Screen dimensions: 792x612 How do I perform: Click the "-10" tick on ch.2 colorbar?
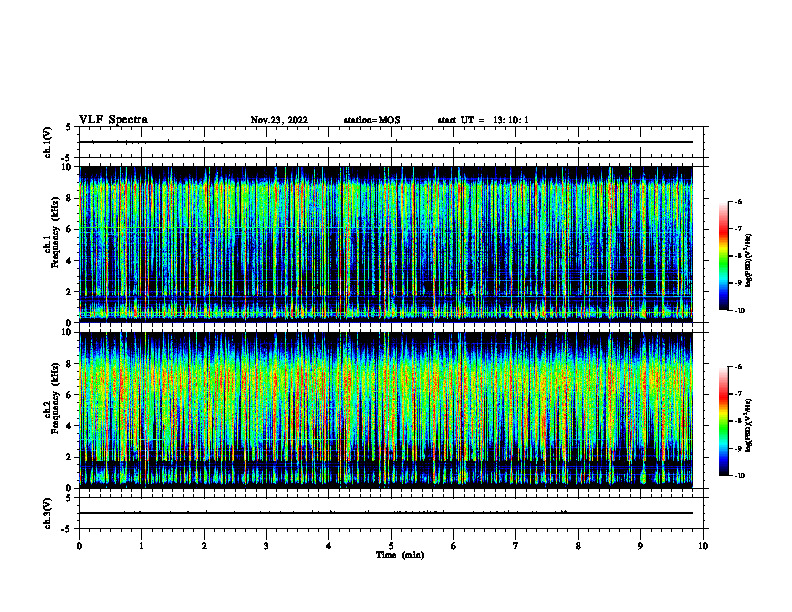(x=739, y=476)
